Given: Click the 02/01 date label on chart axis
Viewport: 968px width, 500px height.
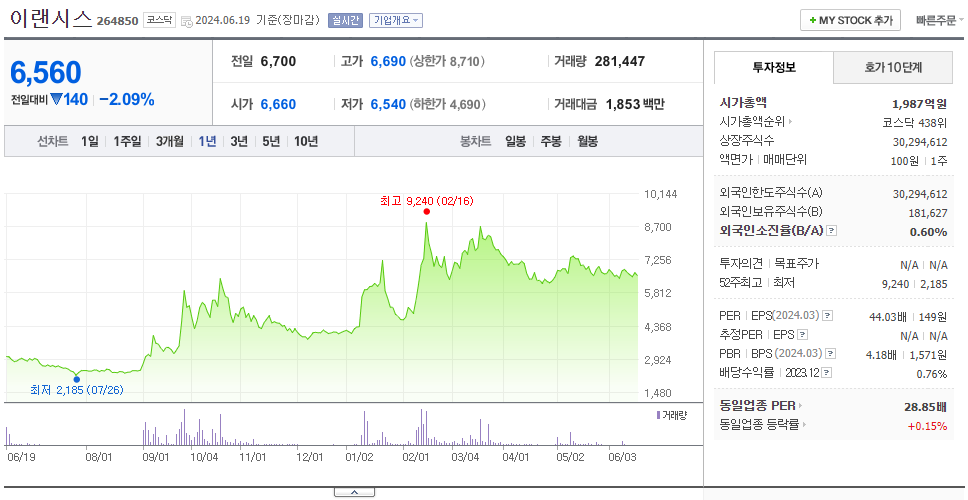Looking at the screenshot, I should [415, 457].
